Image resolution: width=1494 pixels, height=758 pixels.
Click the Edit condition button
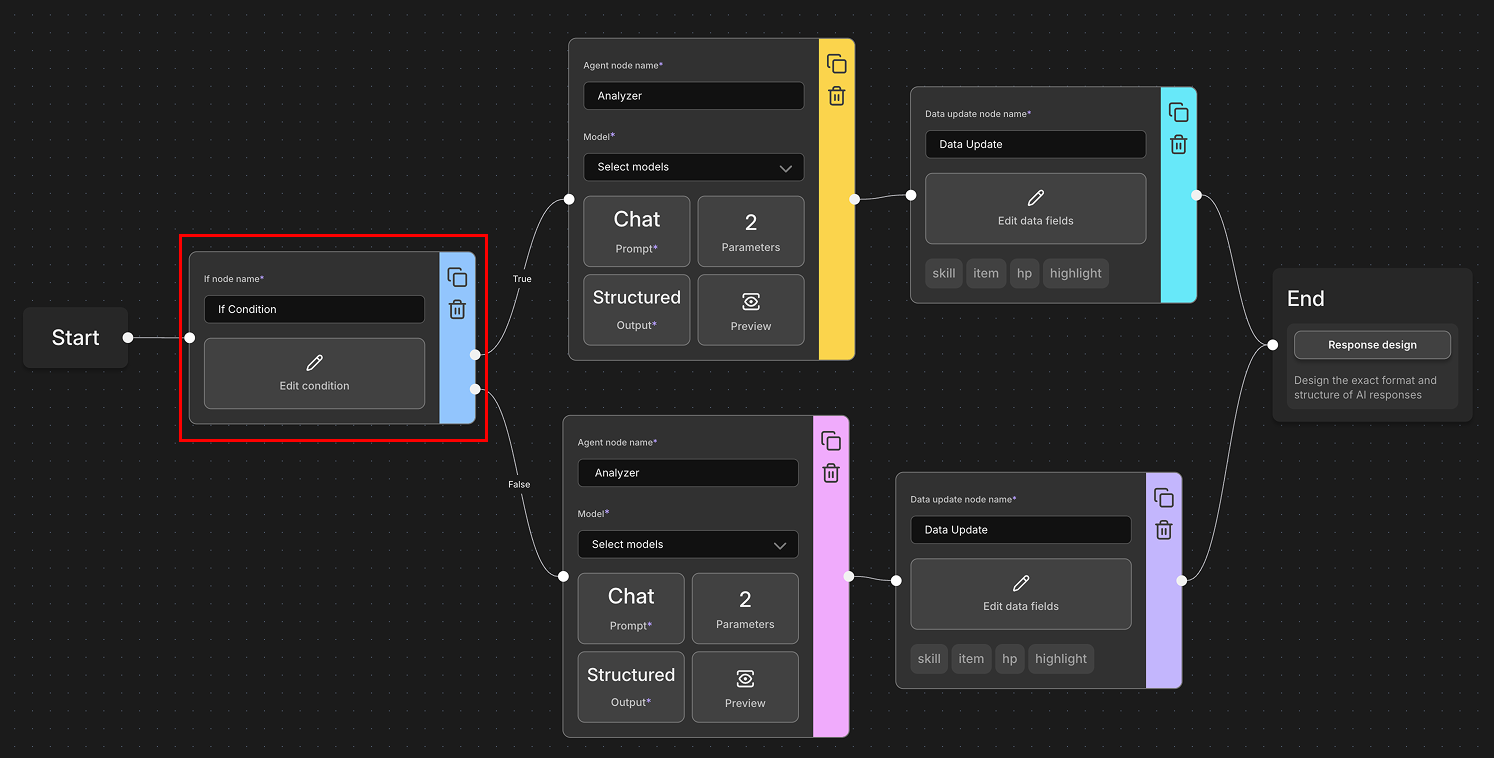click(314, 373)
